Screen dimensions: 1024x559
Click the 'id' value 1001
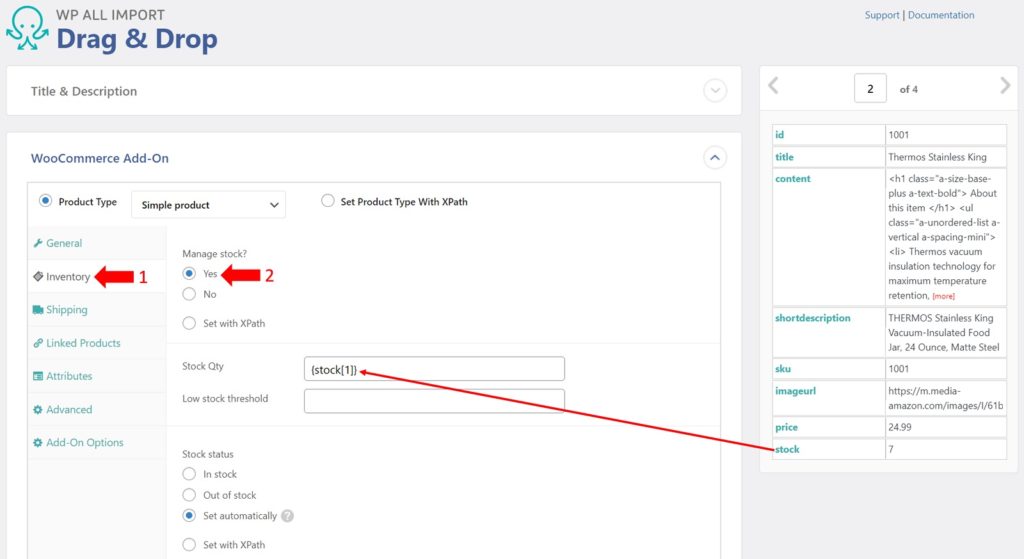[898, 135]
